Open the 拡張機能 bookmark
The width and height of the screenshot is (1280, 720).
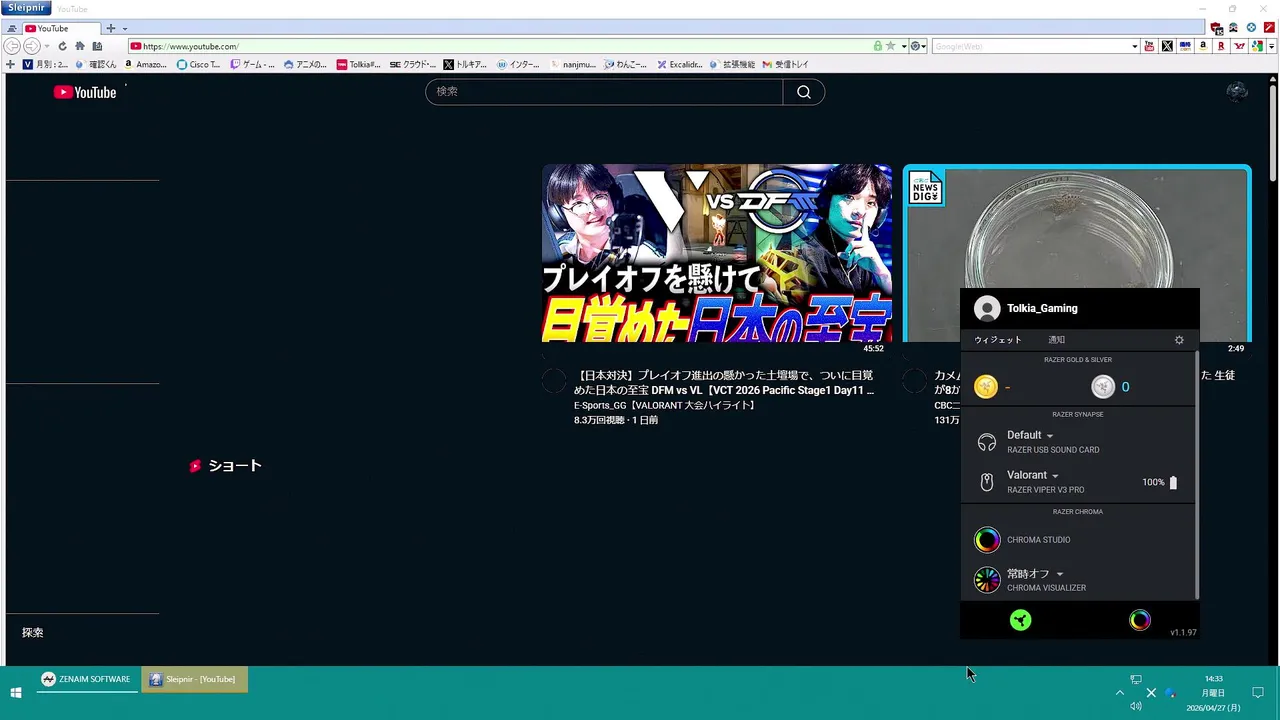pyautogui.click(x=732, y=64)
